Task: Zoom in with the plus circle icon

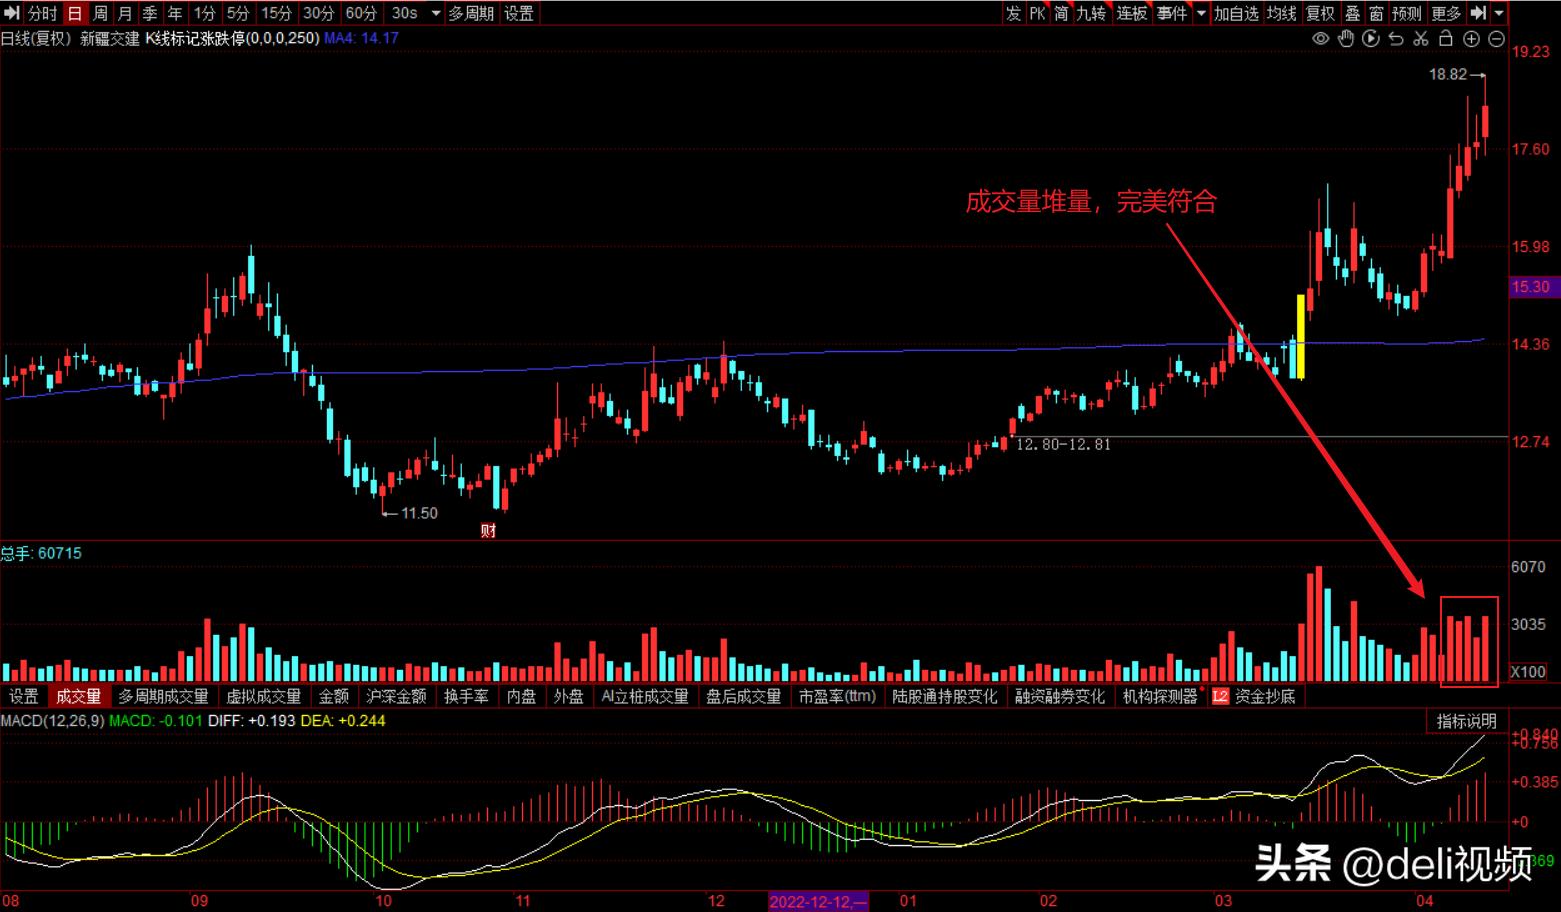Action: 1471,39
